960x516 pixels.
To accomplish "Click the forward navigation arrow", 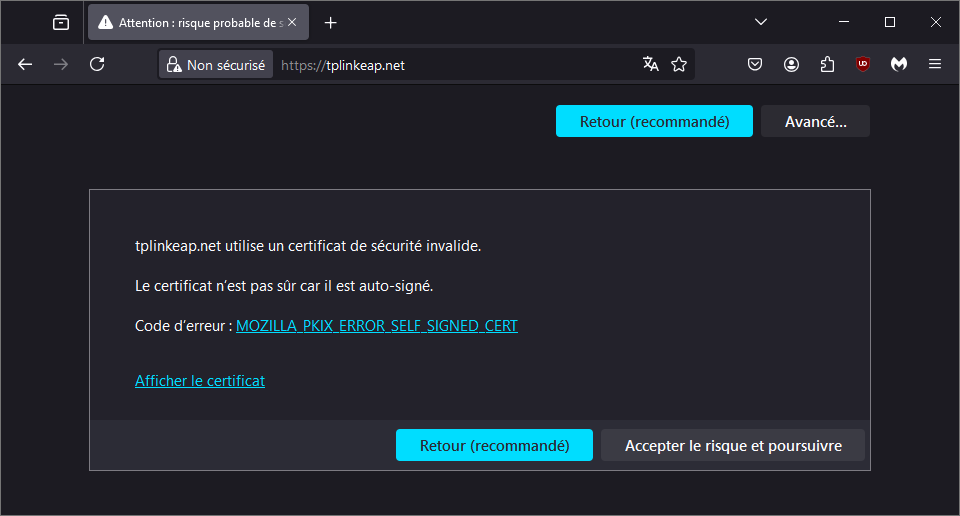I will (61, 64).
